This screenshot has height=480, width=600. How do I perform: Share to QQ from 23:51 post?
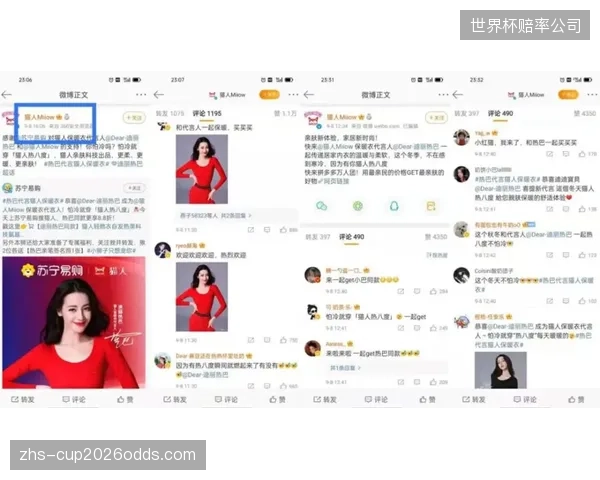[394, 206]
